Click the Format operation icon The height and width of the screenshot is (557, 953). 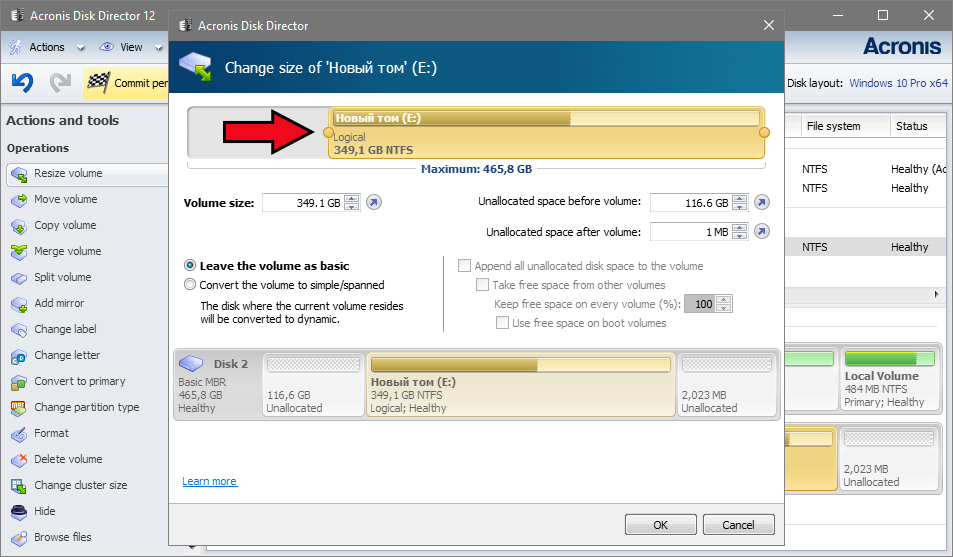click(x=18, y=434)
